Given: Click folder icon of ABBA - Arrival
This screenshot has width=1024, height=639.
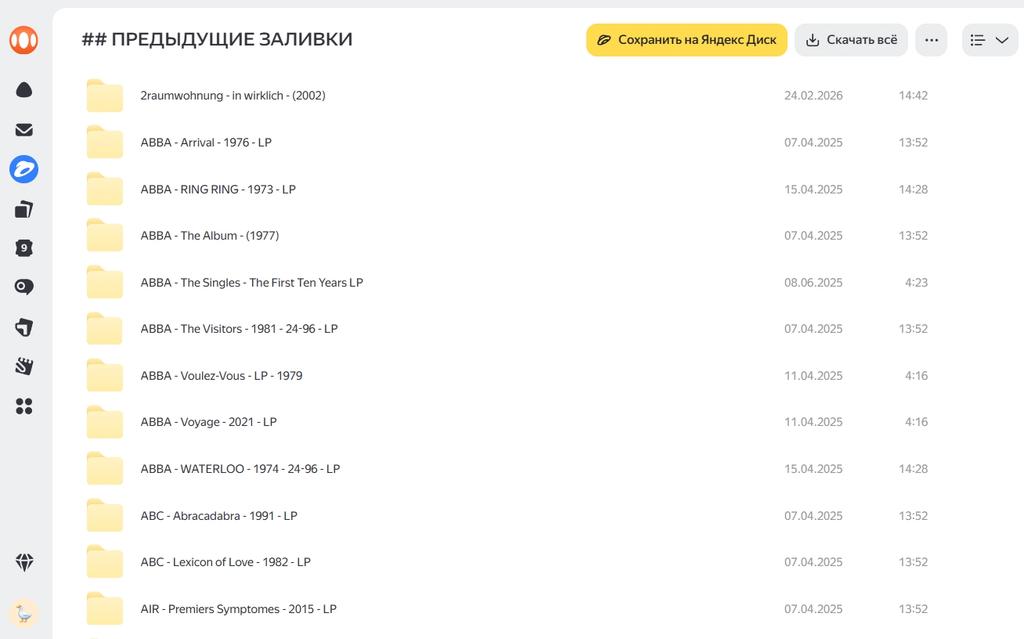Looking at the screenshot, I should tap(104, 142).
